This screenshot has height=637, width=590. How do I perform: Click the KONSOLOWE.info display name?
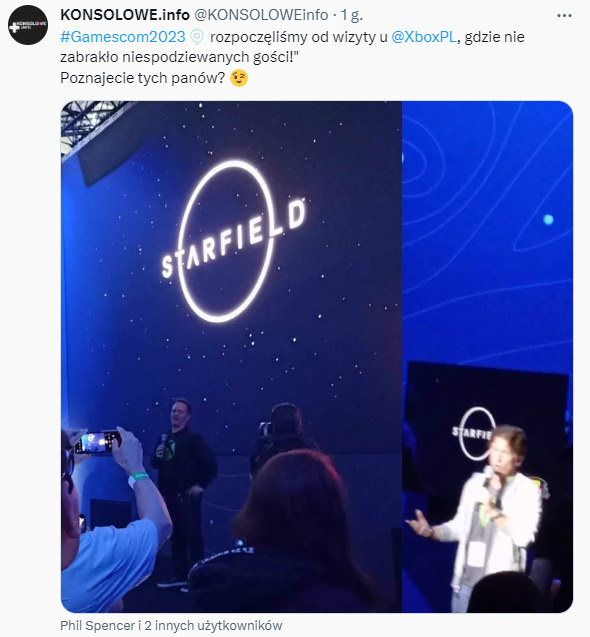pyautogui.click(x=125, y=15)
